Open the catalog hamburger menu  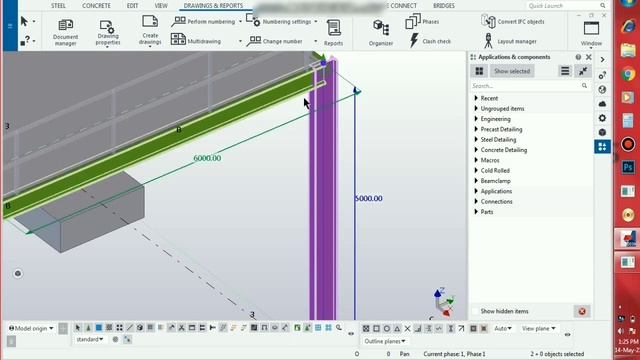pyautogui.click(x=565, y=71)
